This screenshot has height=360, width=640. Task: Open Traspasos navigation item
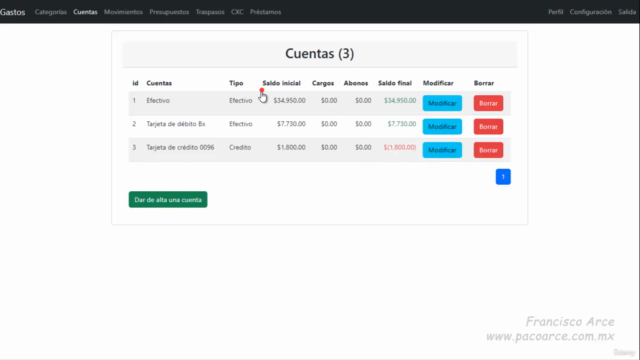[210, 12]
